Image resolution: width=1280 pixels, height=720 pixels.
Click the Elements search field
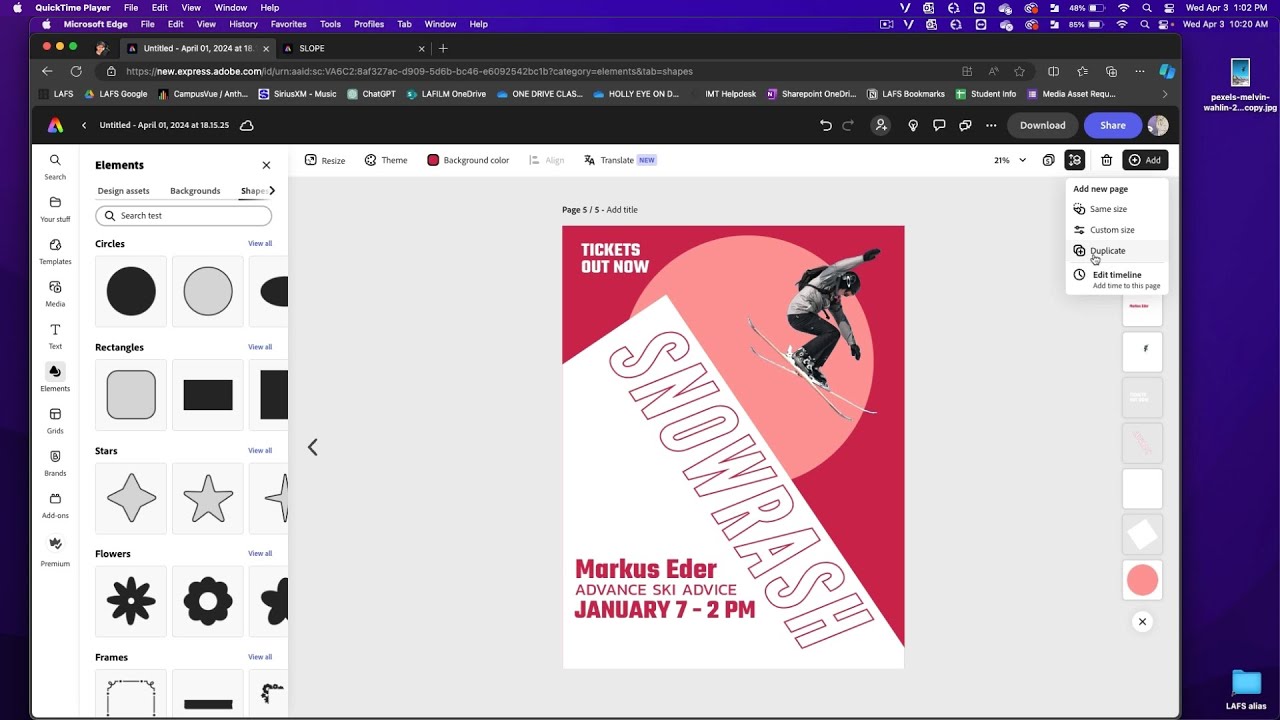pyautogui.click(x=183, y=216)
